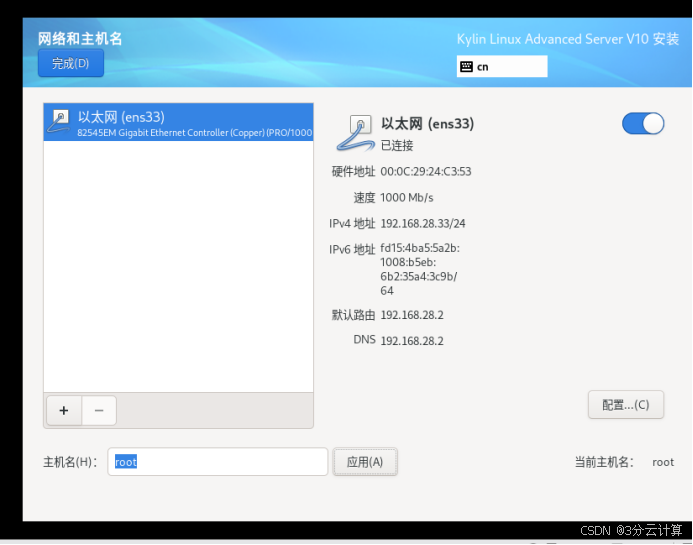This screenshot has width=693, height=545.
Task: Select hardware address 00:0C:29:24:C3:53
Action: (426, 172)
